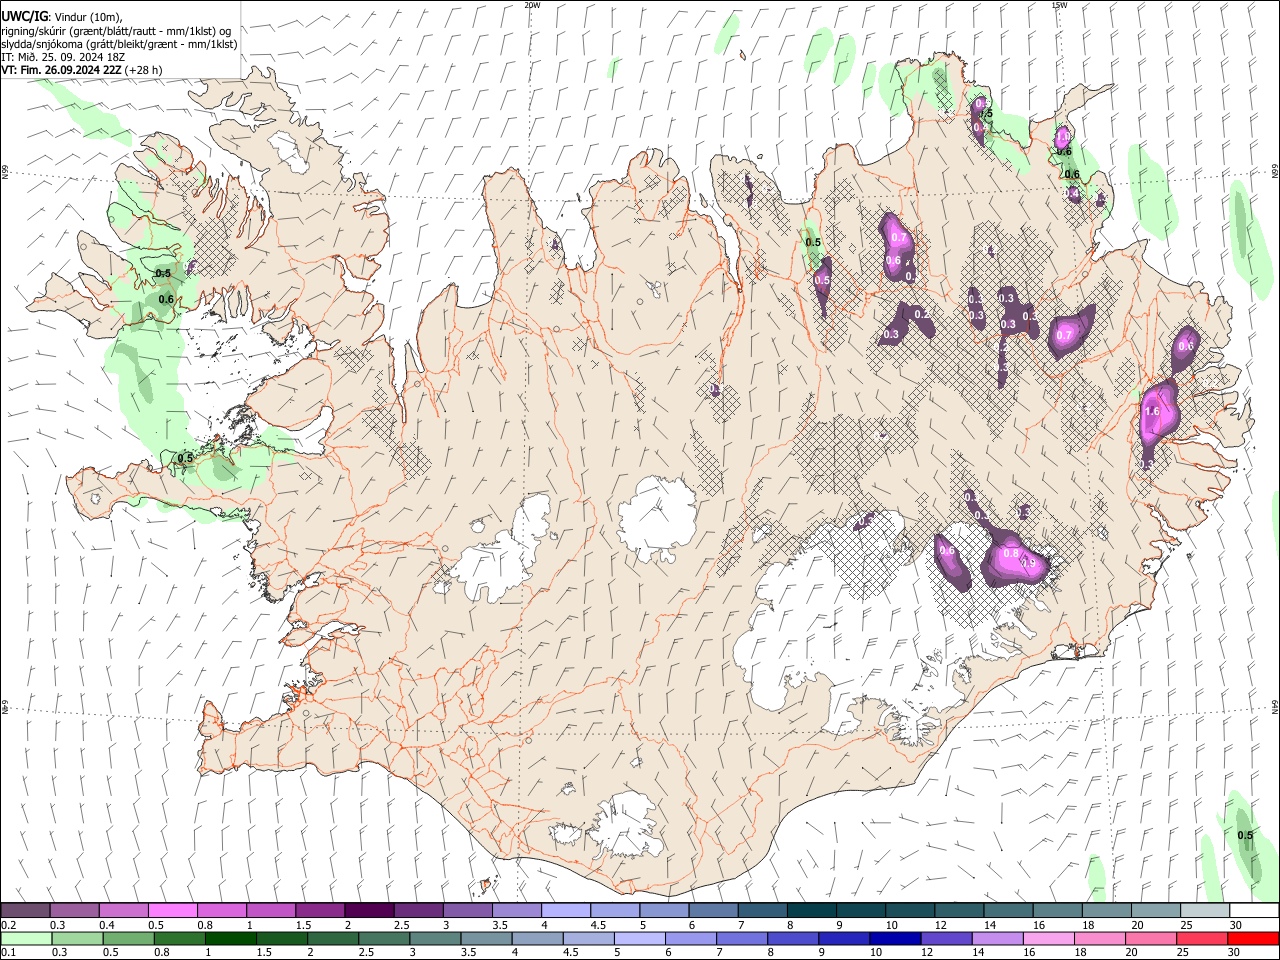Click the '0.1' label under rain legend
This screenshot has height=960, width=1280.
(x=8, y=953)
